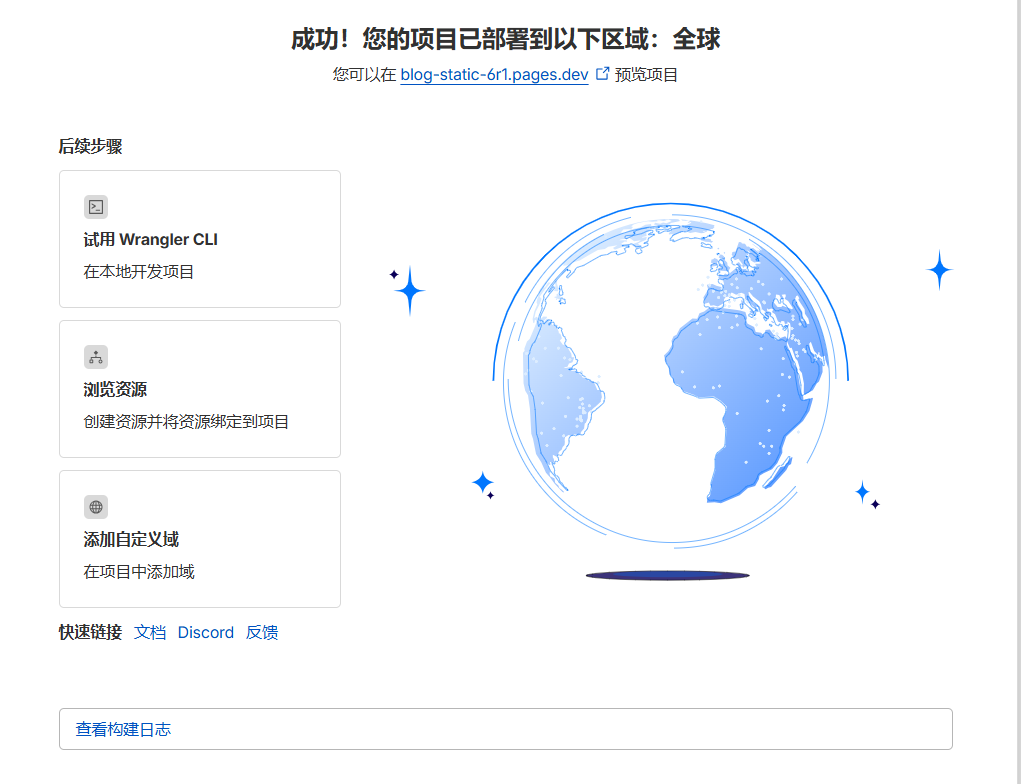Click the terminal icon on 试用 Wrangler CLI card
This screenshot has height=784, width=1021.
[x=95, y=207]
